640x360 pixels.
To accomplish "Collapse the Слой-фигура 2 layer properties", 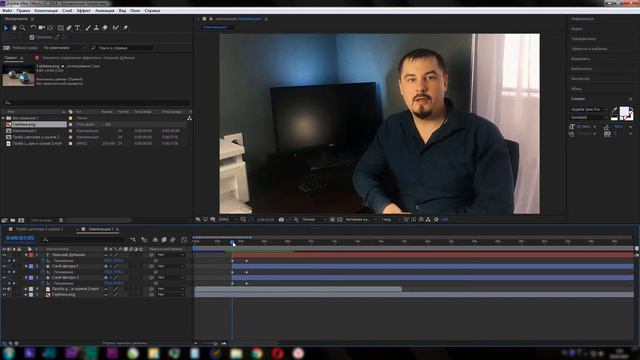I will pos(26,278).
